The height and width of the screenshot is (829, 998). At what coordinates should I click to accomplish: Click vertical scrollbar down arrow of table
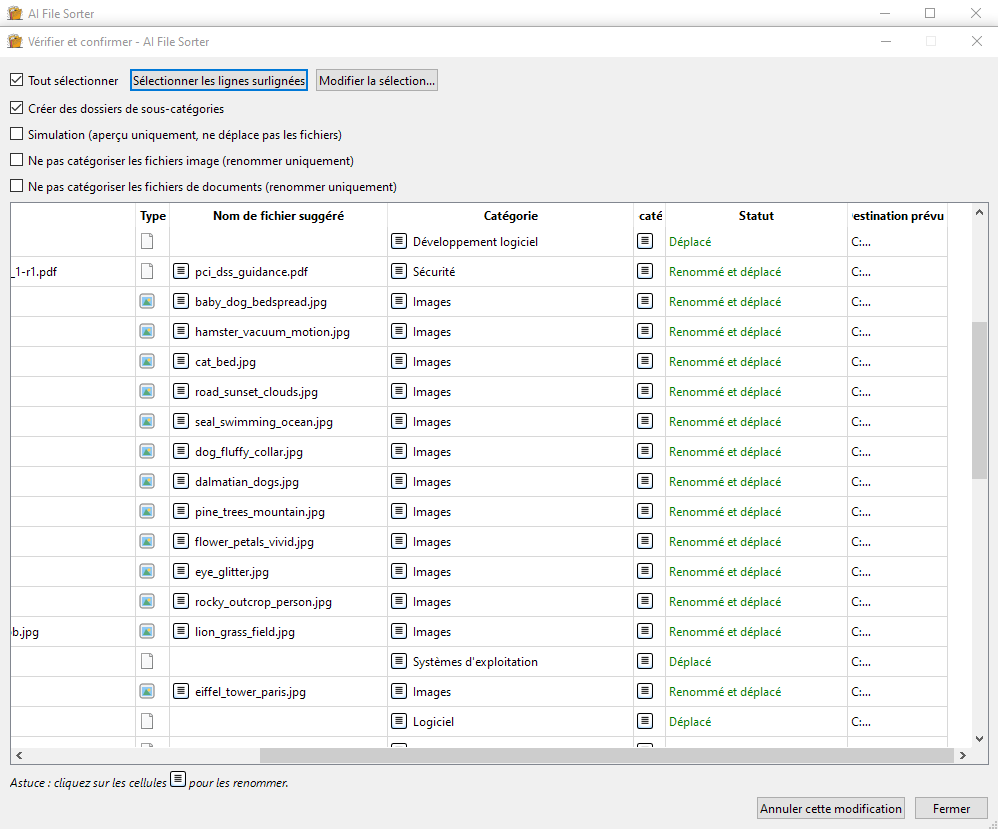[x=979, y=739]
